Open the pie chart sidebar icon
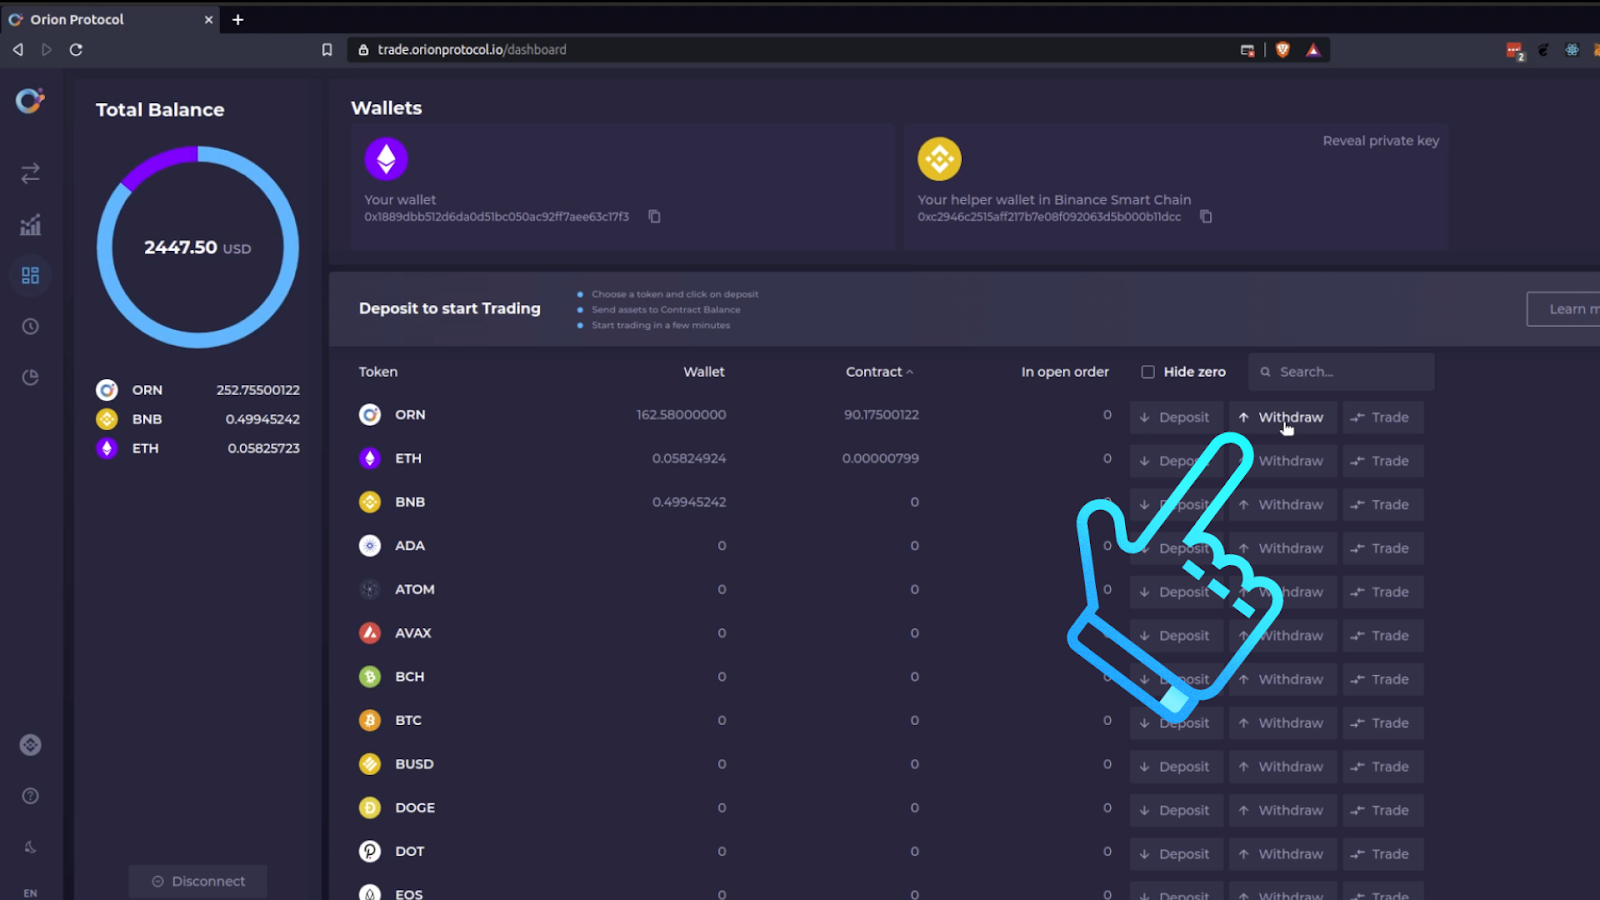 tap(30, 377)
